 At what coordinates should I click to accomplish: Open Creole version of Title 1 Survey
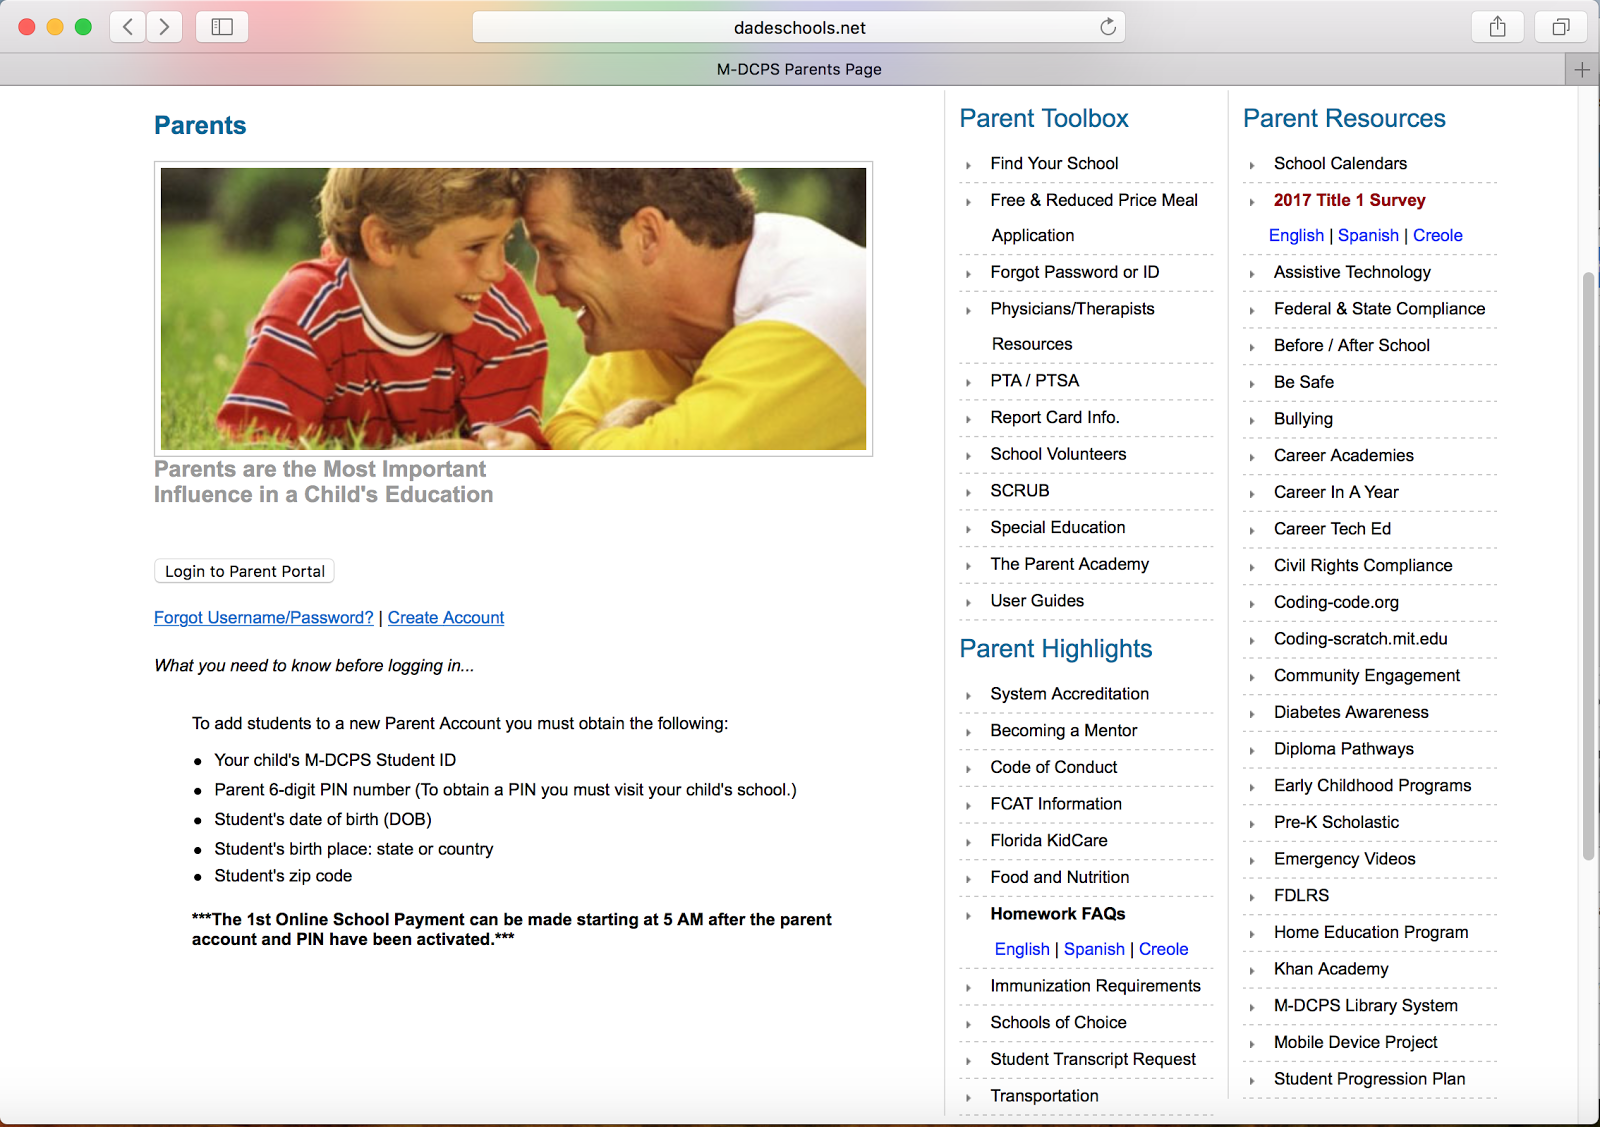1437,235
